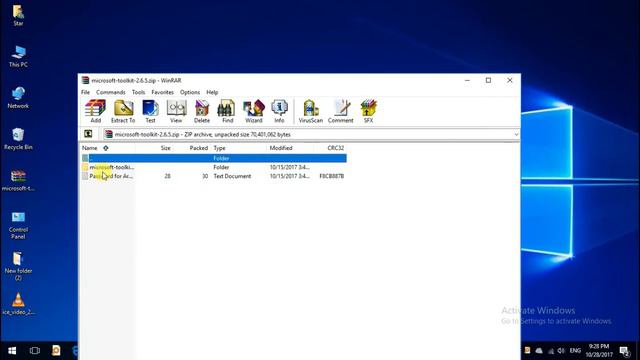Sort by Modified column header

click(x=281, y=148)
